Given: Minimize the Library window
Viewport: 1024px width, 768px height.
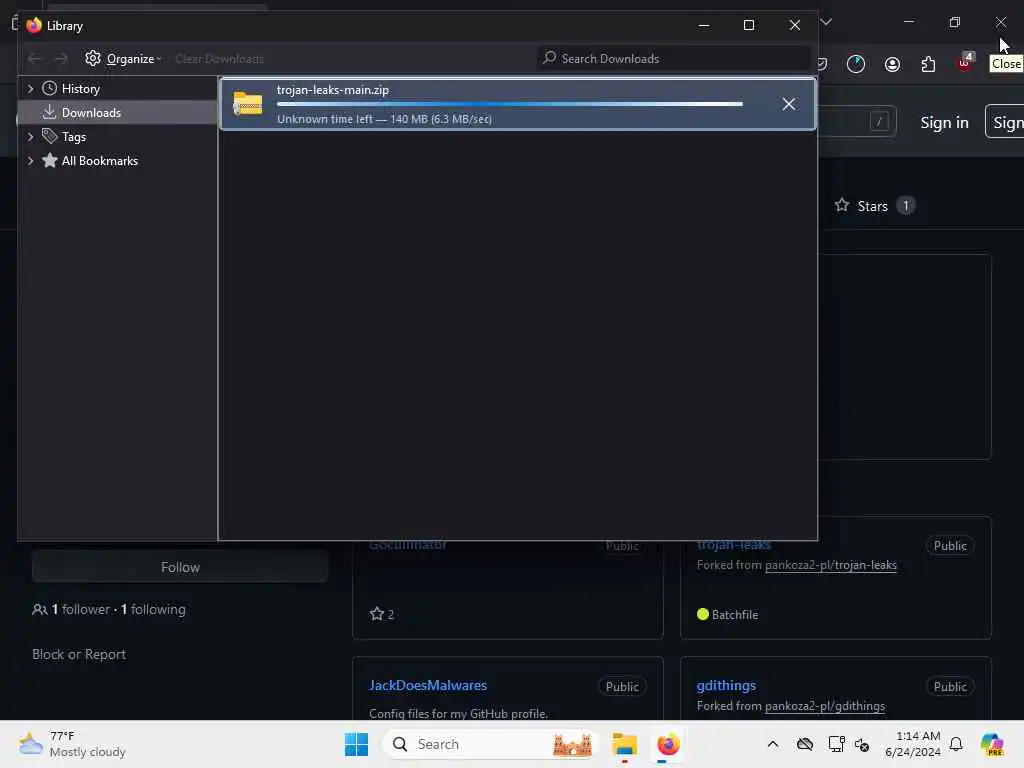Looking at the screenshot, I should click(703, 25).
